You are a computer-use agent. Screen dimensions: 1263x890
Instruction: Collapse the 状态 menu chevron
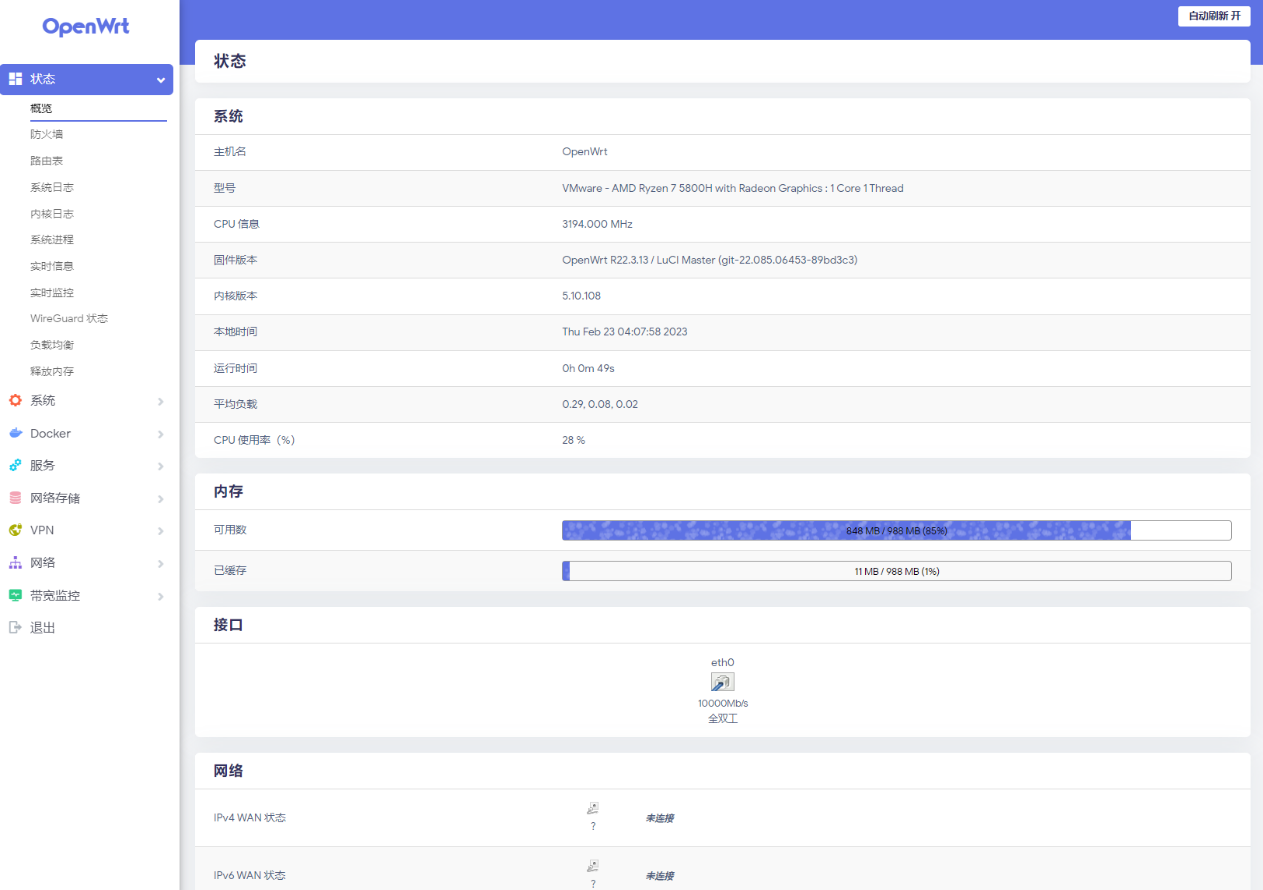pos(161,80)
